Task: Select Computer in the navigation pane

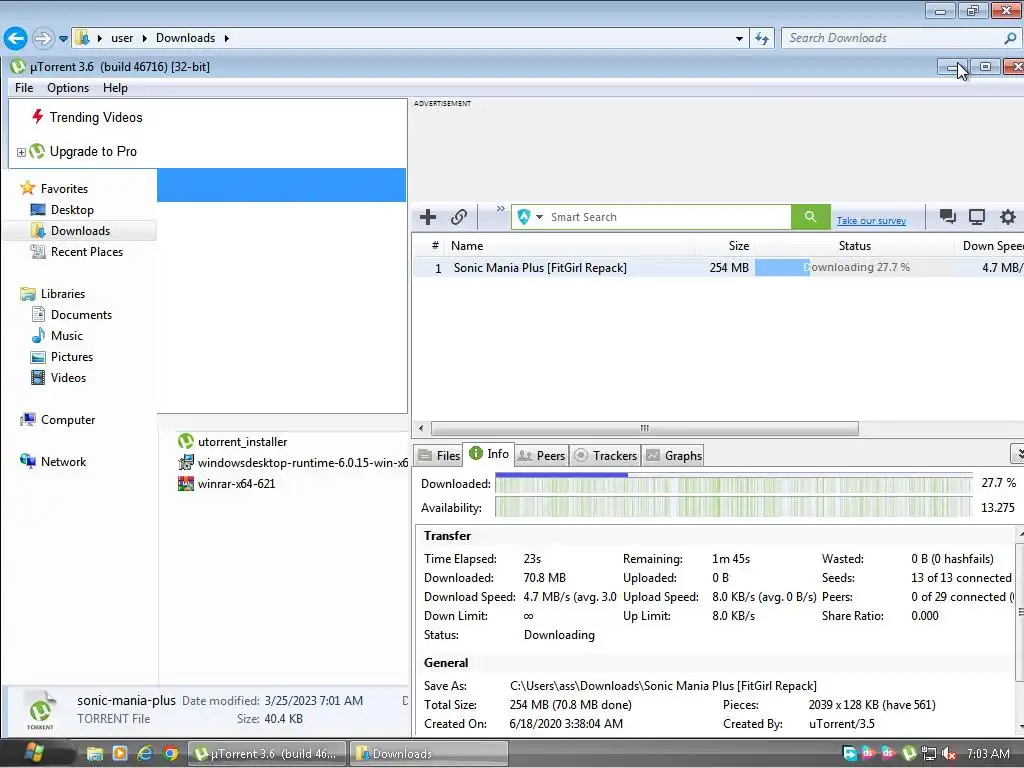Action: click(68, 420)
